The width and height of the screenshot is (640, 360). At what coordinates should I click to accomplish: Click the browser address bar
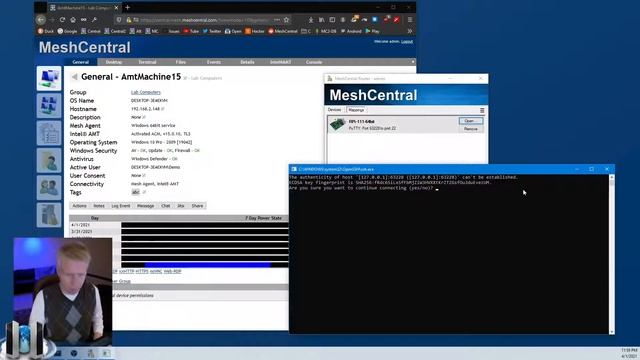pyautogui.click(x=204, y=20)
